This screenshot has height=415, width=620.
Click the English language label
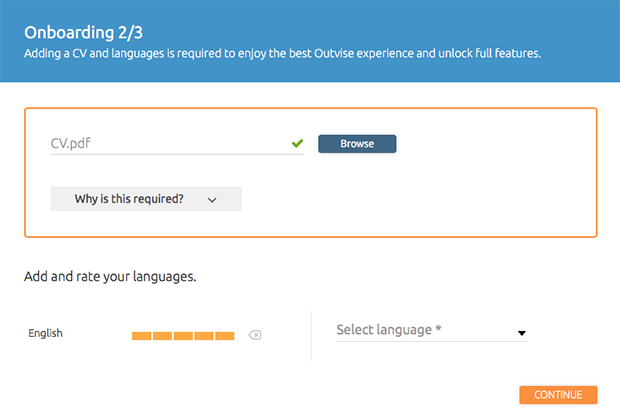tap(45, 333)
